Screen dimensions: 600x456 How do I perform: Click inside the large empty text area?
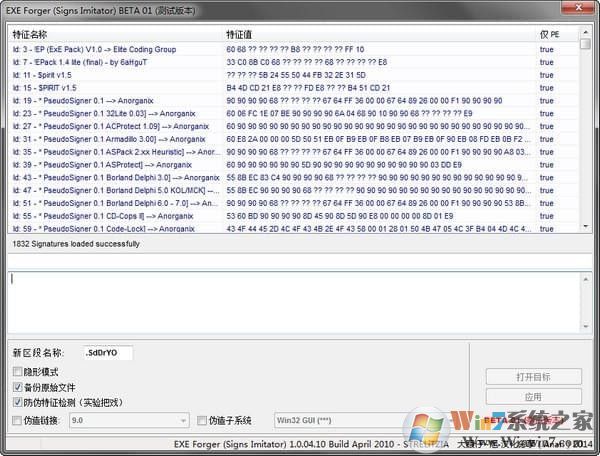[x=294, y=303]
